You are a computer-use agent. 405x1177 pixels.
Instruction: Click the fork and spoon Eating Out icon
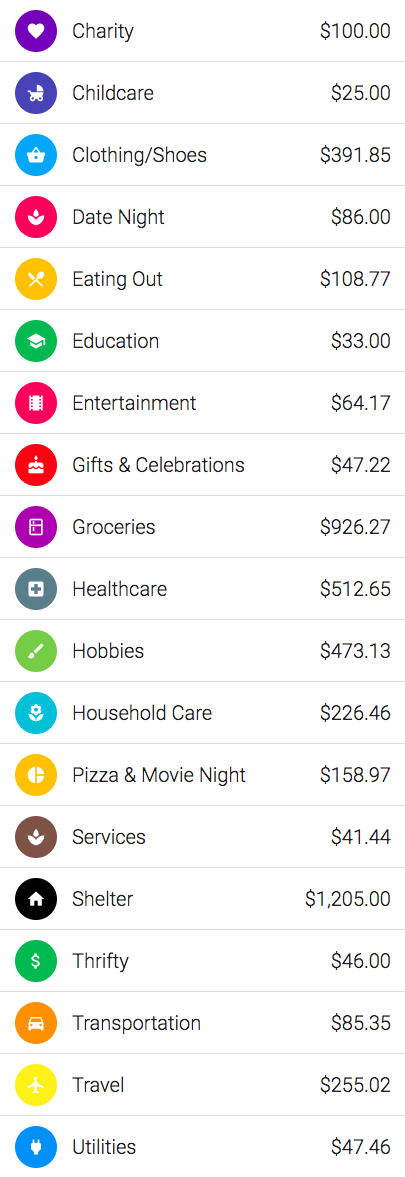click(36, 279)
